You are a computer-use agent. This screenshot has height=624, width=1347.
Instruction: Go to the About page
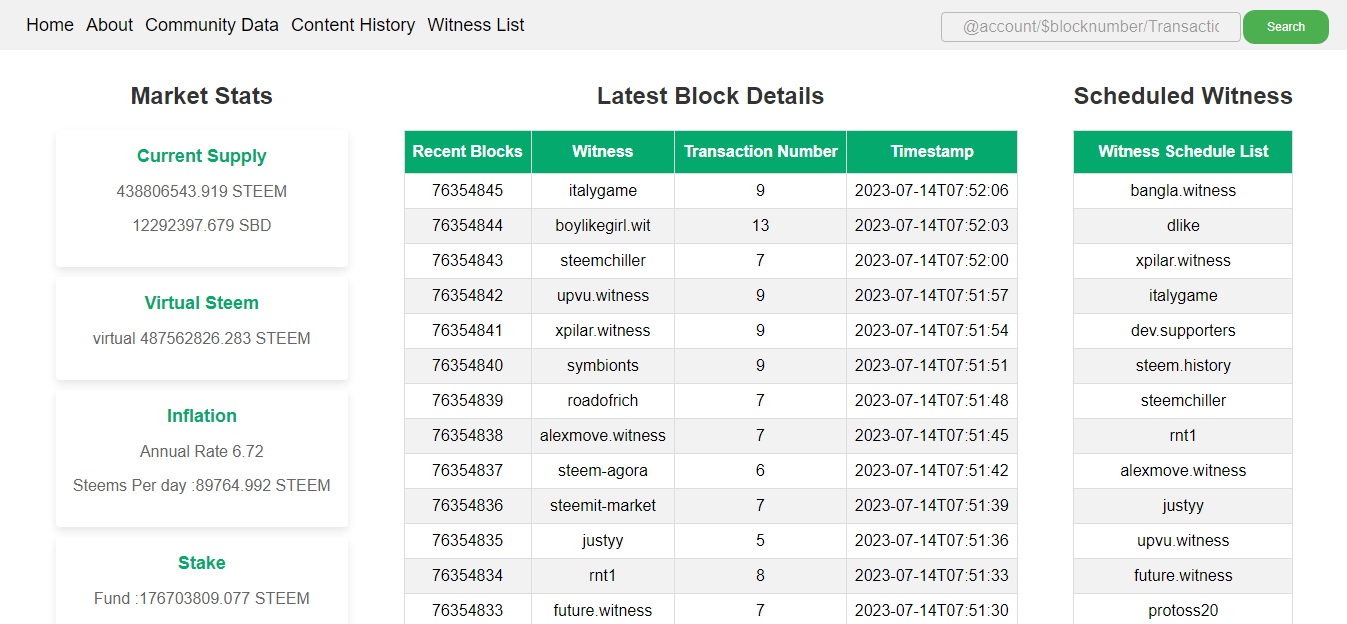pyautogui.click(x=109, y=25)
